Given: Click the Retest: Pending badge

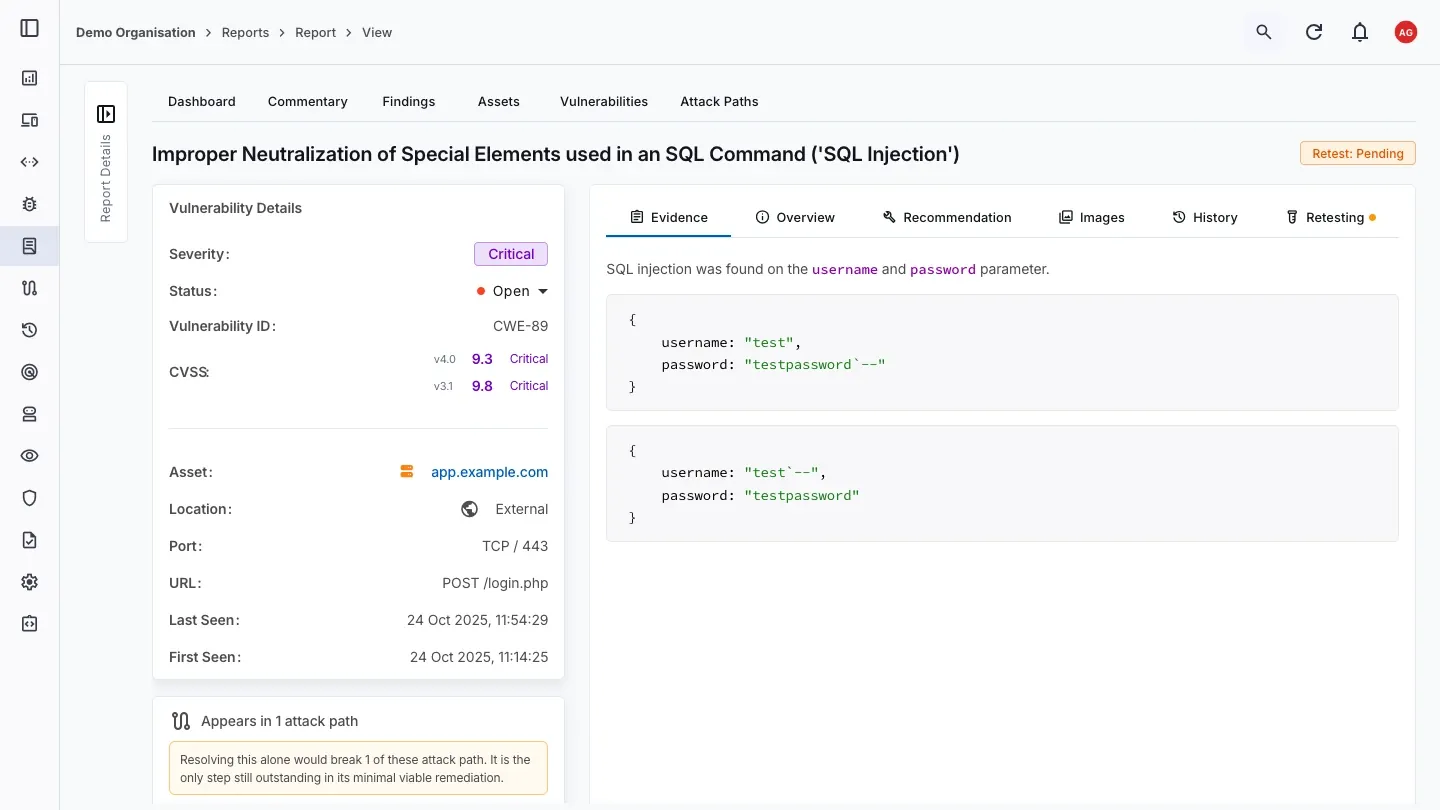Looking at the screenshot, I should (1358, 153).
